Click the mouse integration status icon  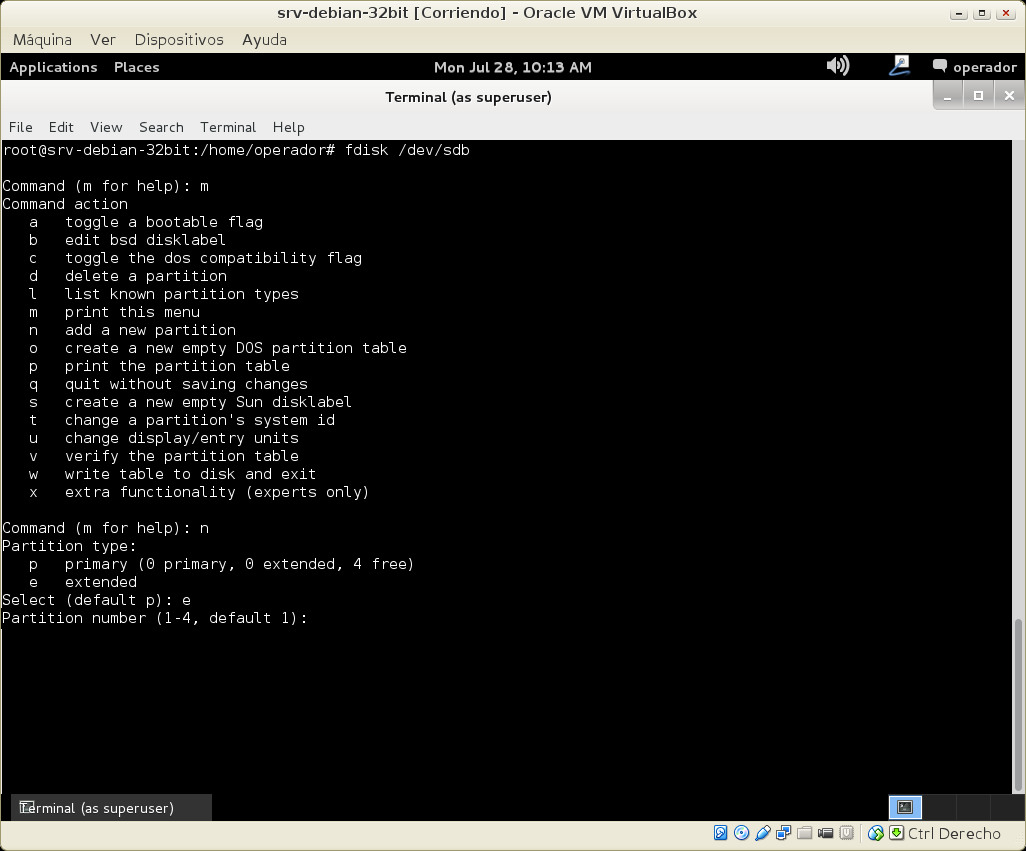click(x=876, y=833)
